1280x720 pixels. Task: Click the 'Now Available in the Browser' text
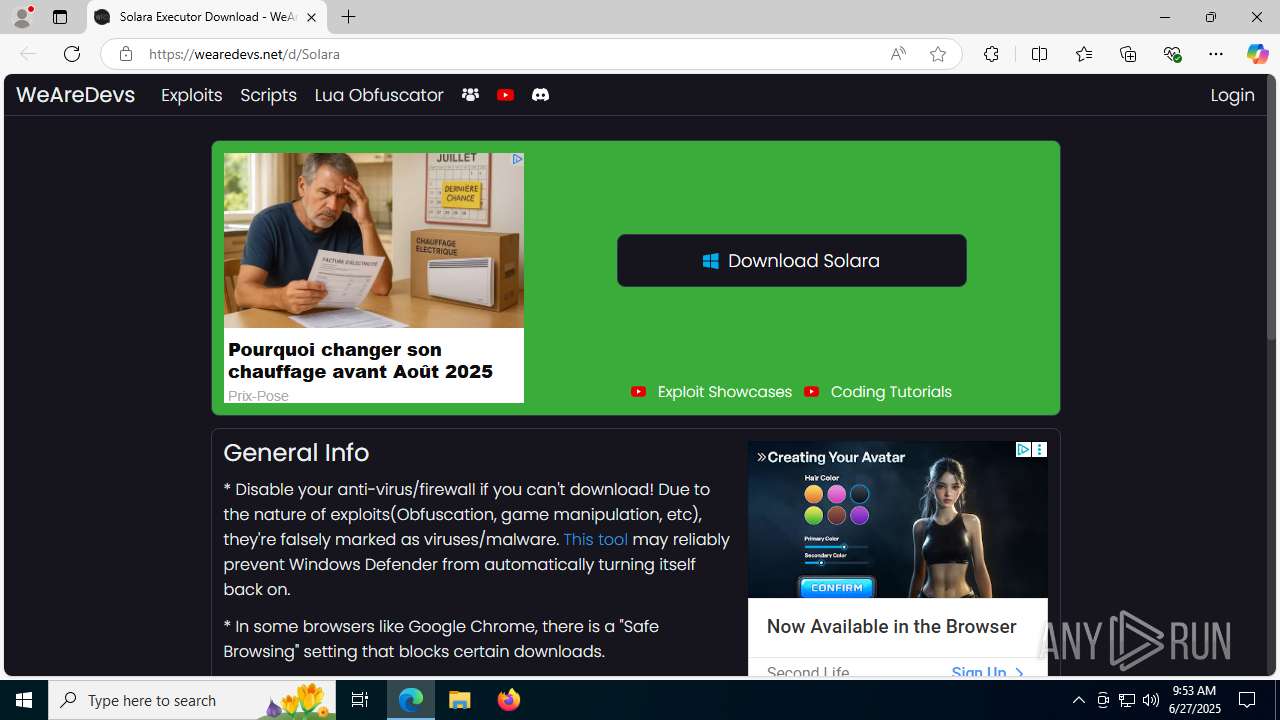891,627
